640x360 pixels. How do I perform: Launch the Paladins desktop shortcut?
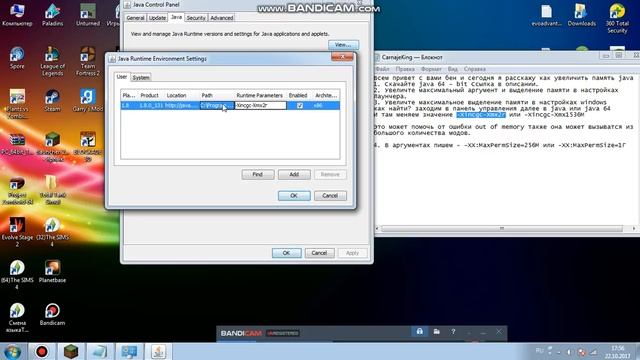pyautogui.click(x=52, y=15)
